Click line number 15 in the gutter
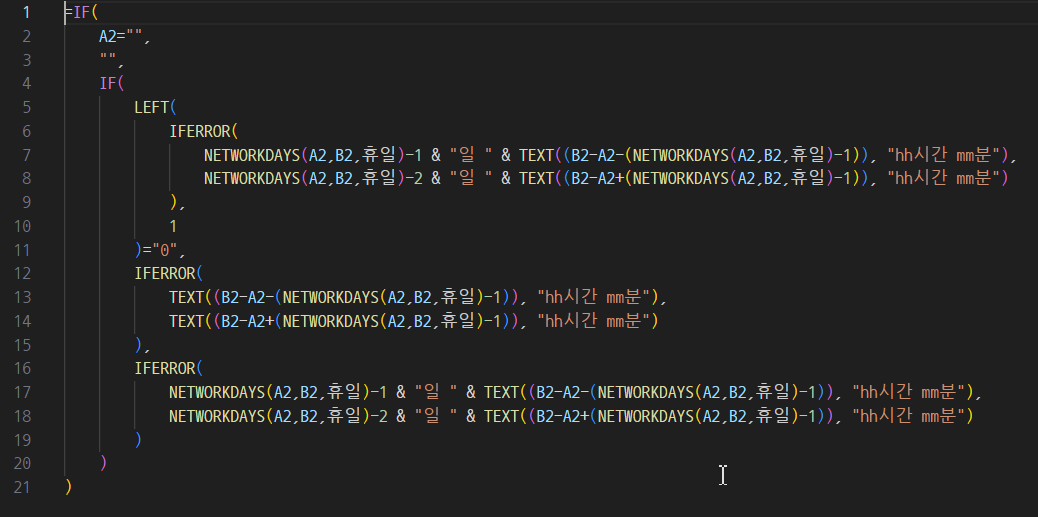The height and width of the screenshot is (517, 1038). coord(22,345)
